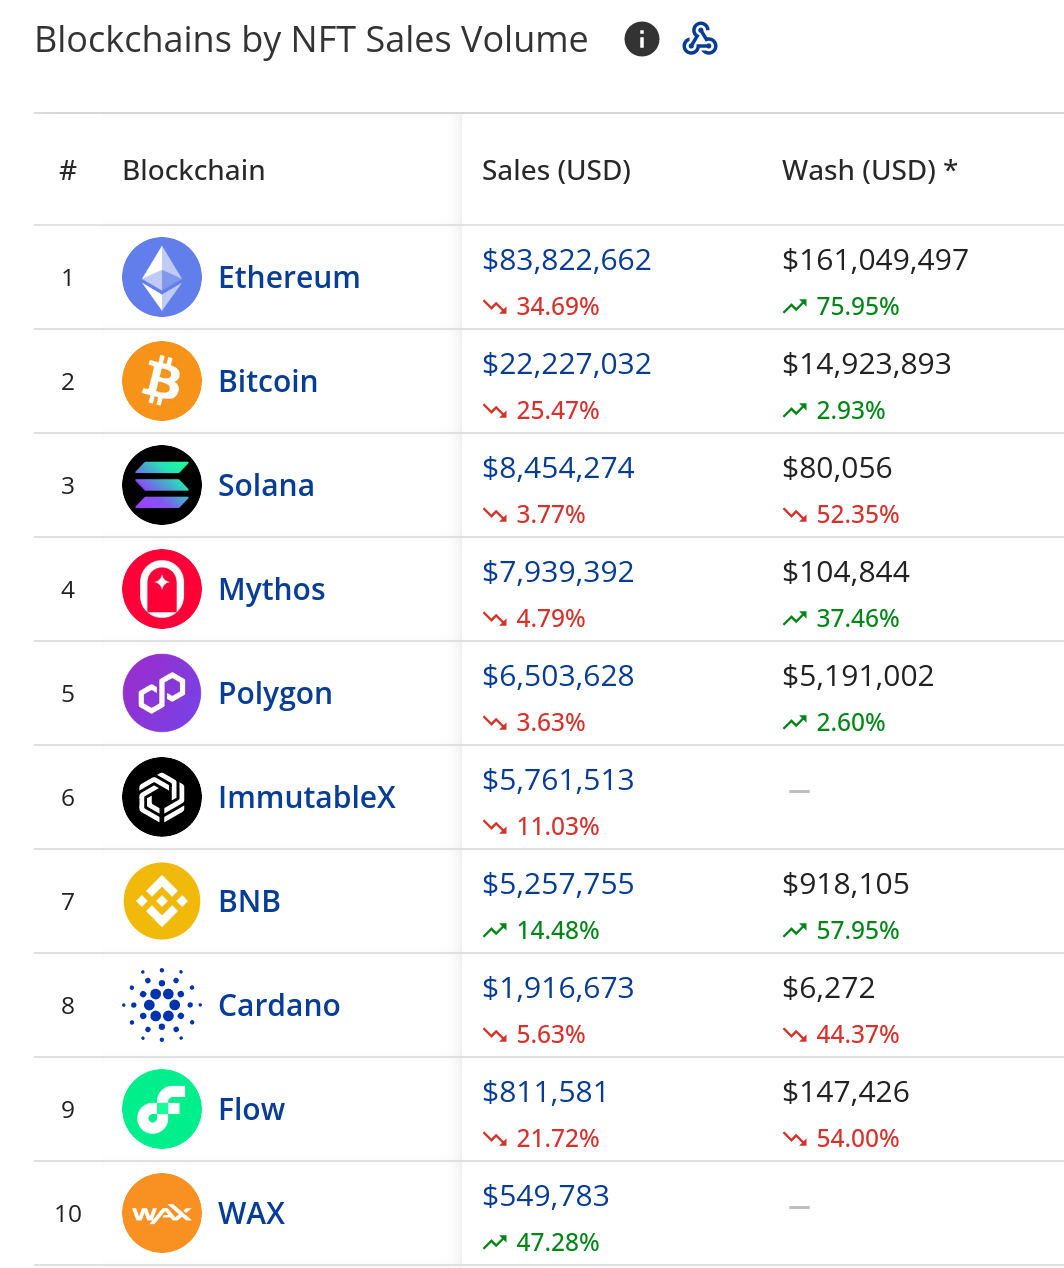Click the Mythos logo icon
The height and width of the screenshot is (1268, 1064).
[x=162, y=589]
